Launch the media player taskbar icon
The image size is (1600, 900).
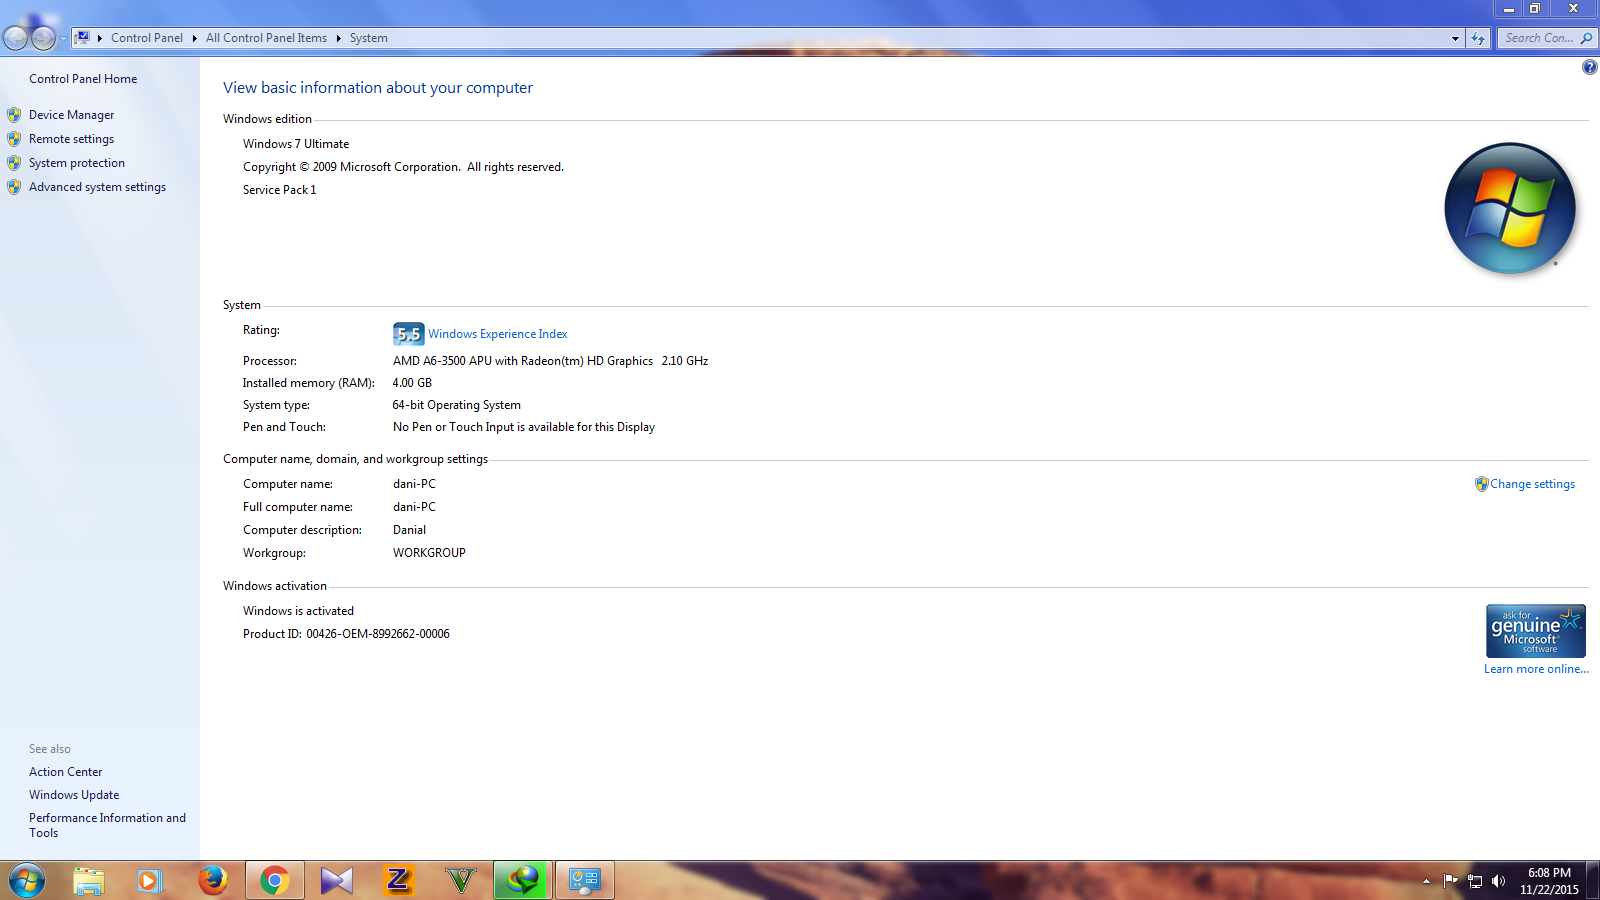(x=150, y=881)
